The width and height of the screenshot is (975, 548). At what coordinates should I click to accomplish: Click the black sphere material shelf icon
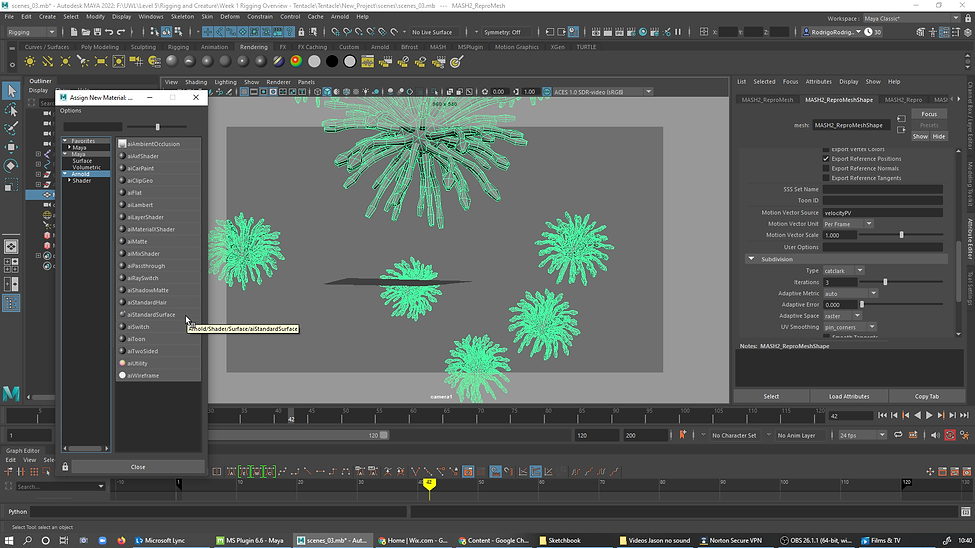(x=332, y=61)
